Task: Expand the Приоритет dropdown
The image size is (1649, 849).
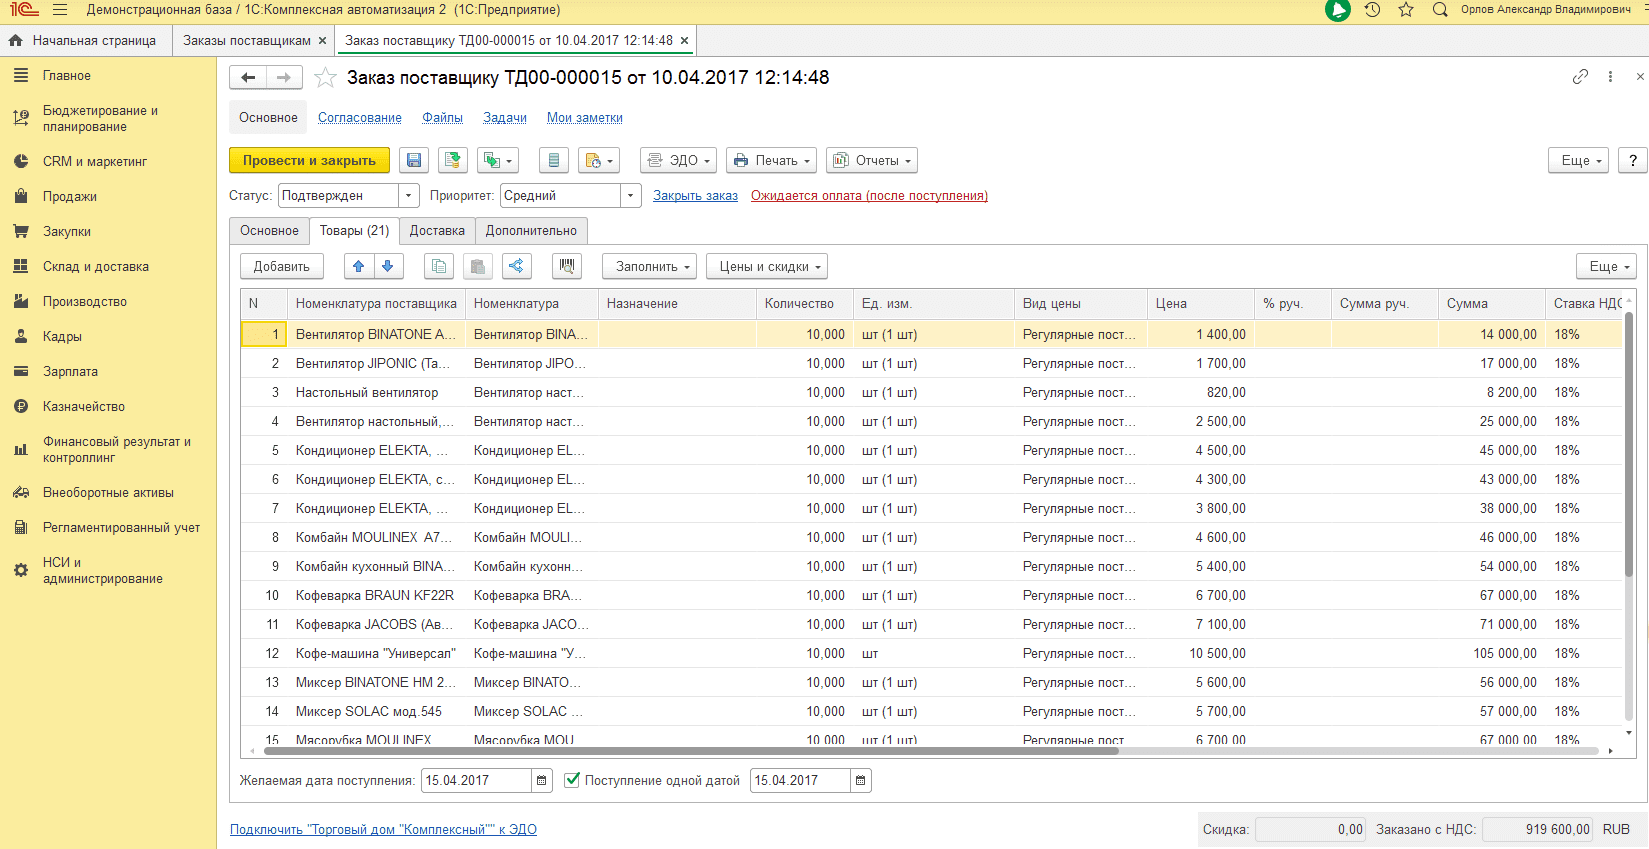Action: (630, 196)
